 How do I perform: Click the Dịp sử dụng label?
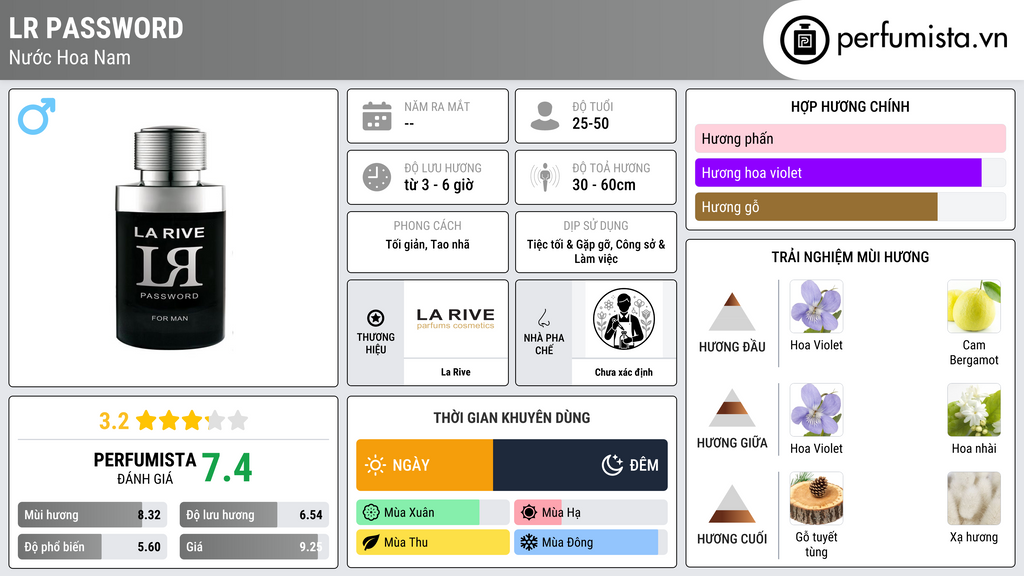click(596, 225)
